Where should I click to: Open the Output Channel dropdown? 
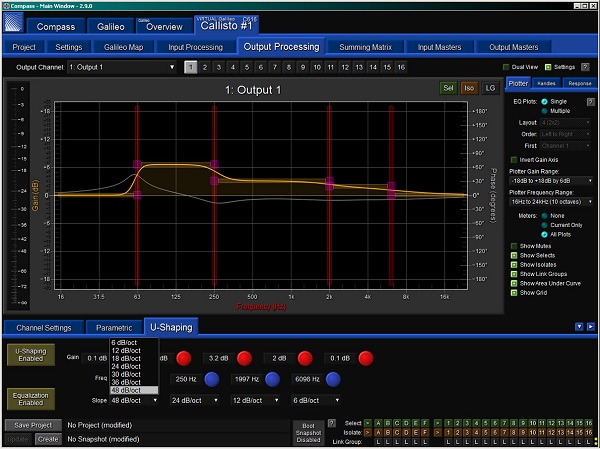pyautogui.click(x=122, y=67)
